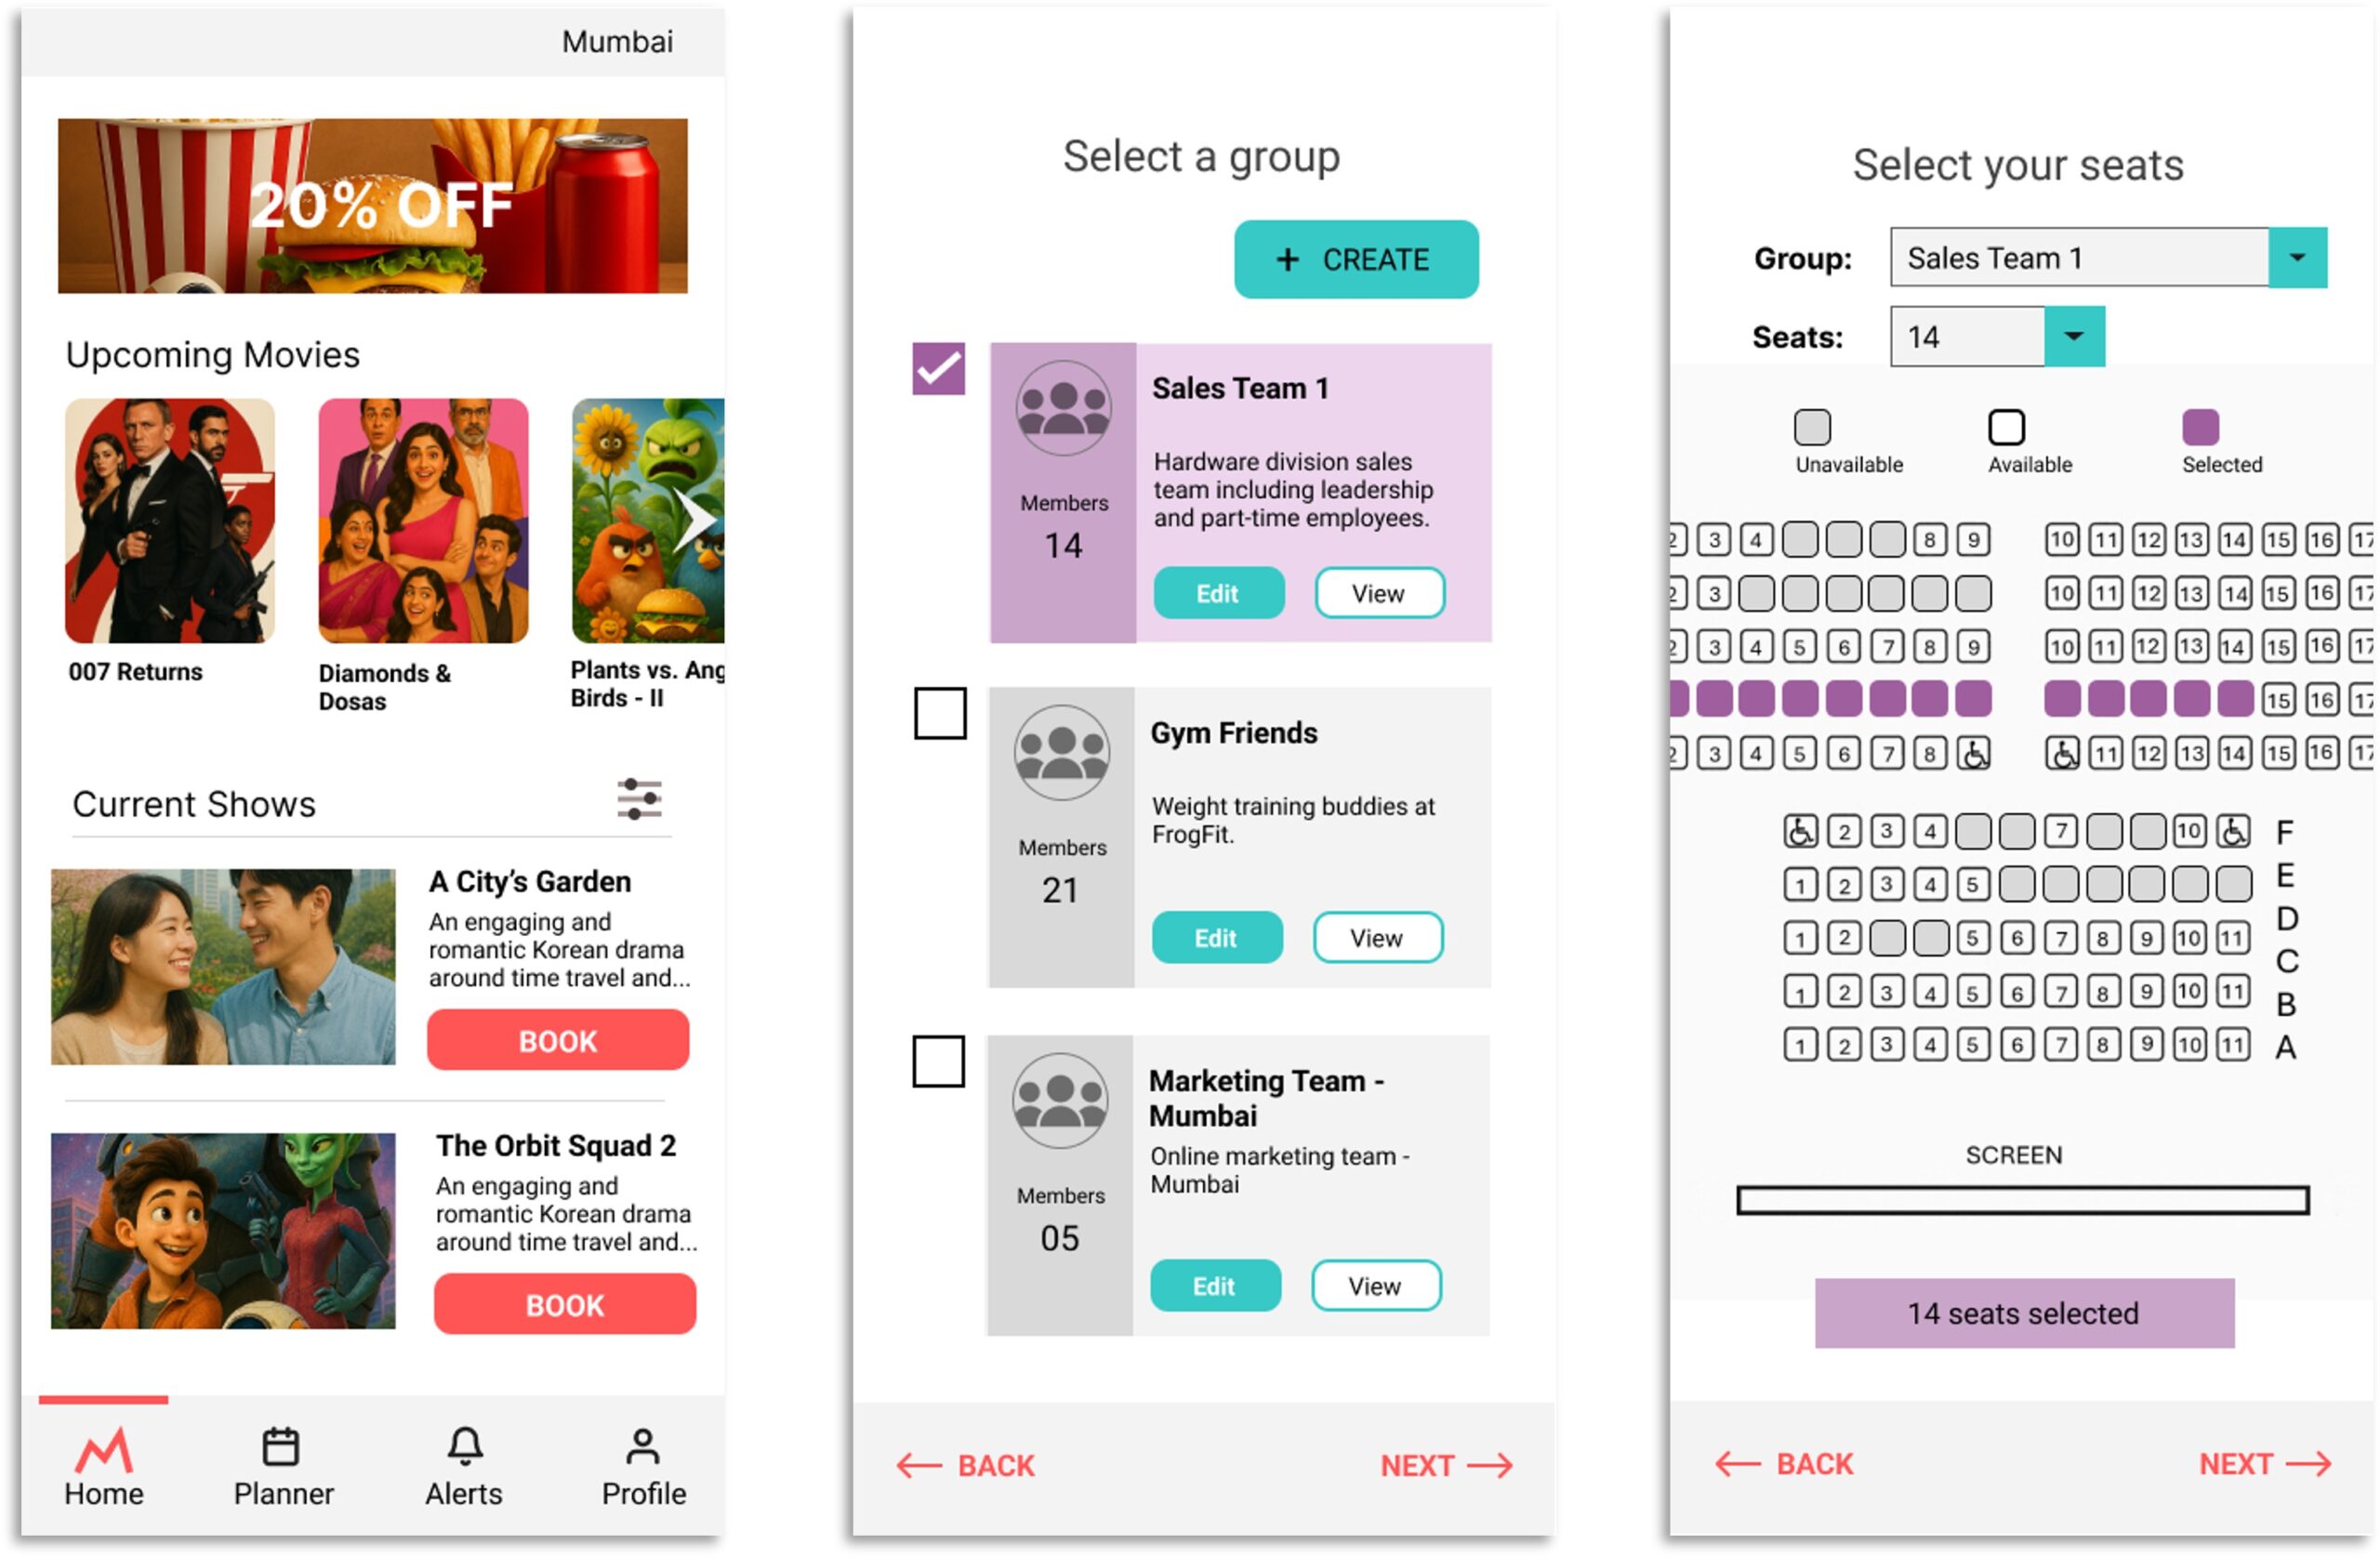Tap the Planner calendar icon
Screen dimensions: 2380x1557
(x=280, y=1447)
